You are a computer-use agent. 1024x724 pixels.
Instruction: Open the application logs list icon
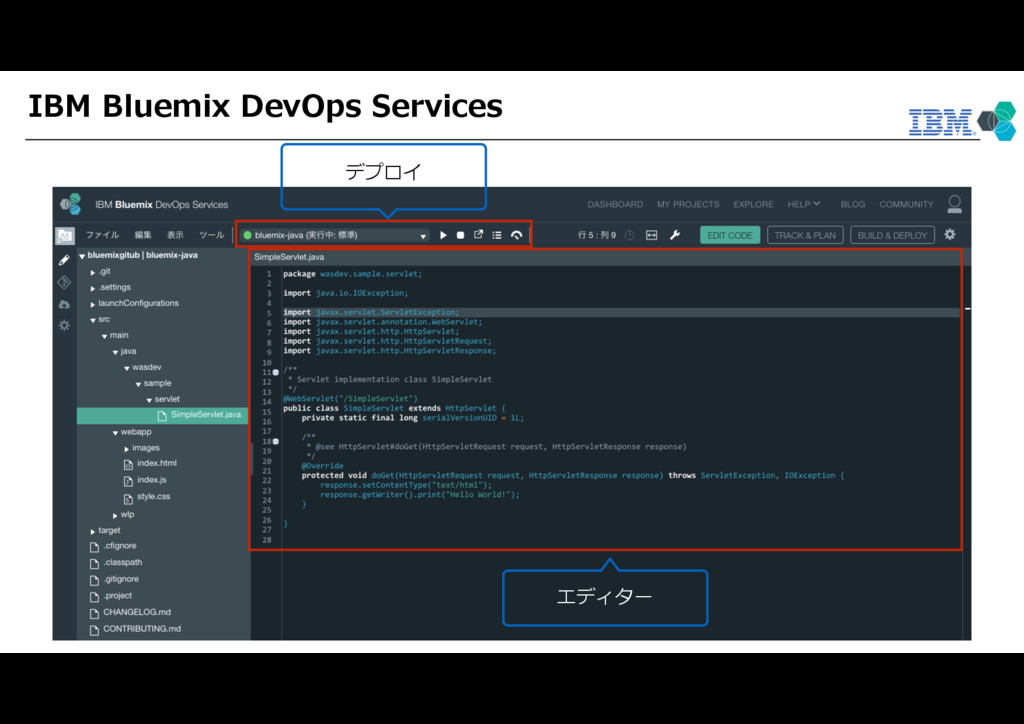[497, 235]
